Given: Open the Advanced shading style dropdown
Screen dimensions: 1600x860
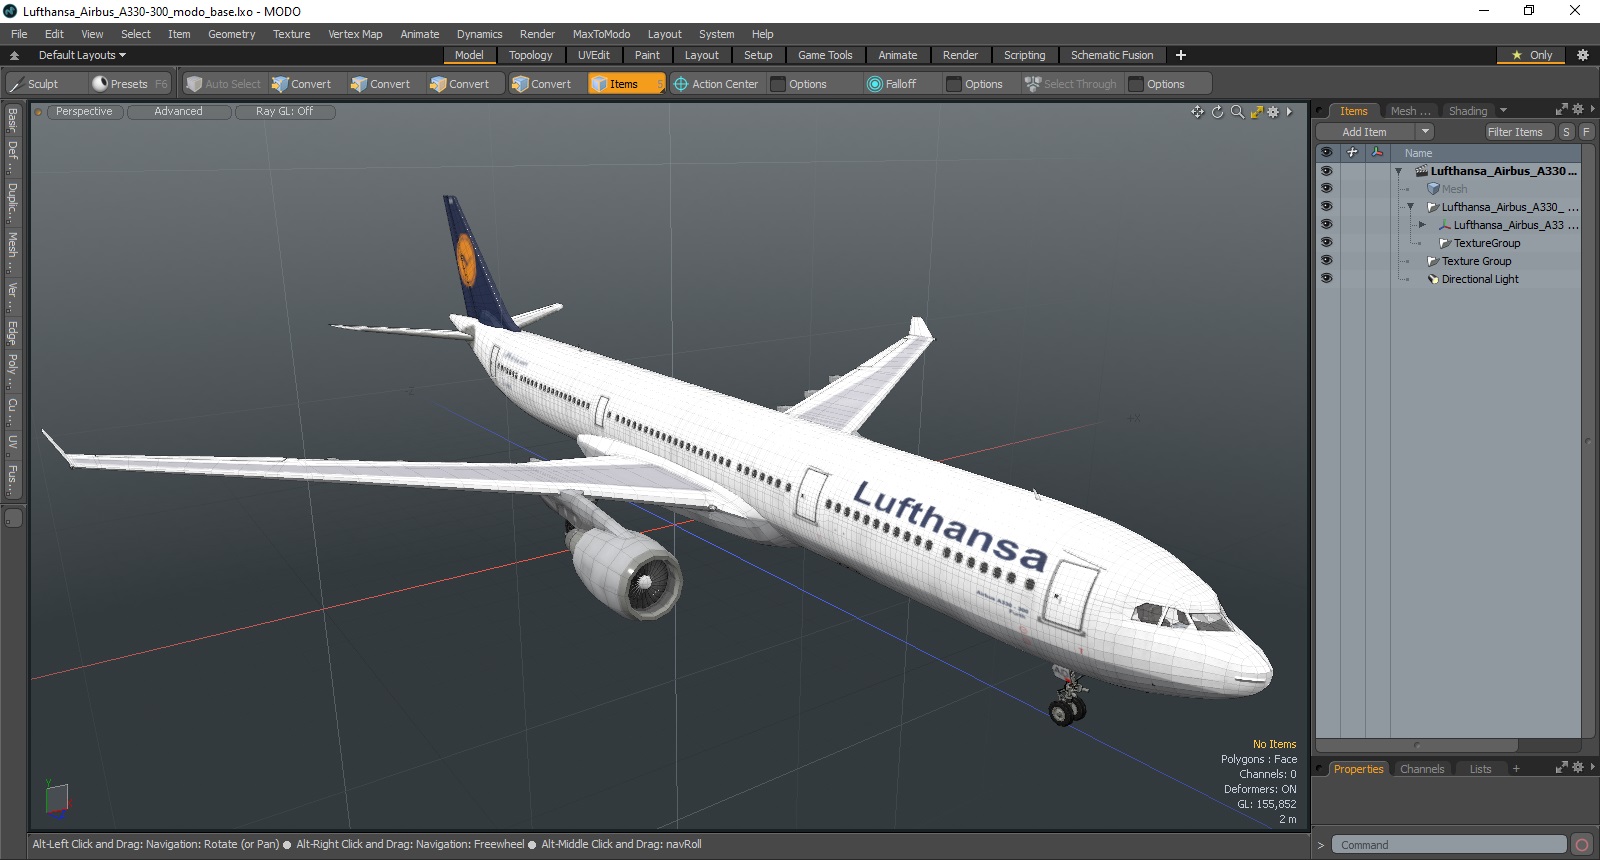Looking at the screenshot, I should click(x=178, y=112).
